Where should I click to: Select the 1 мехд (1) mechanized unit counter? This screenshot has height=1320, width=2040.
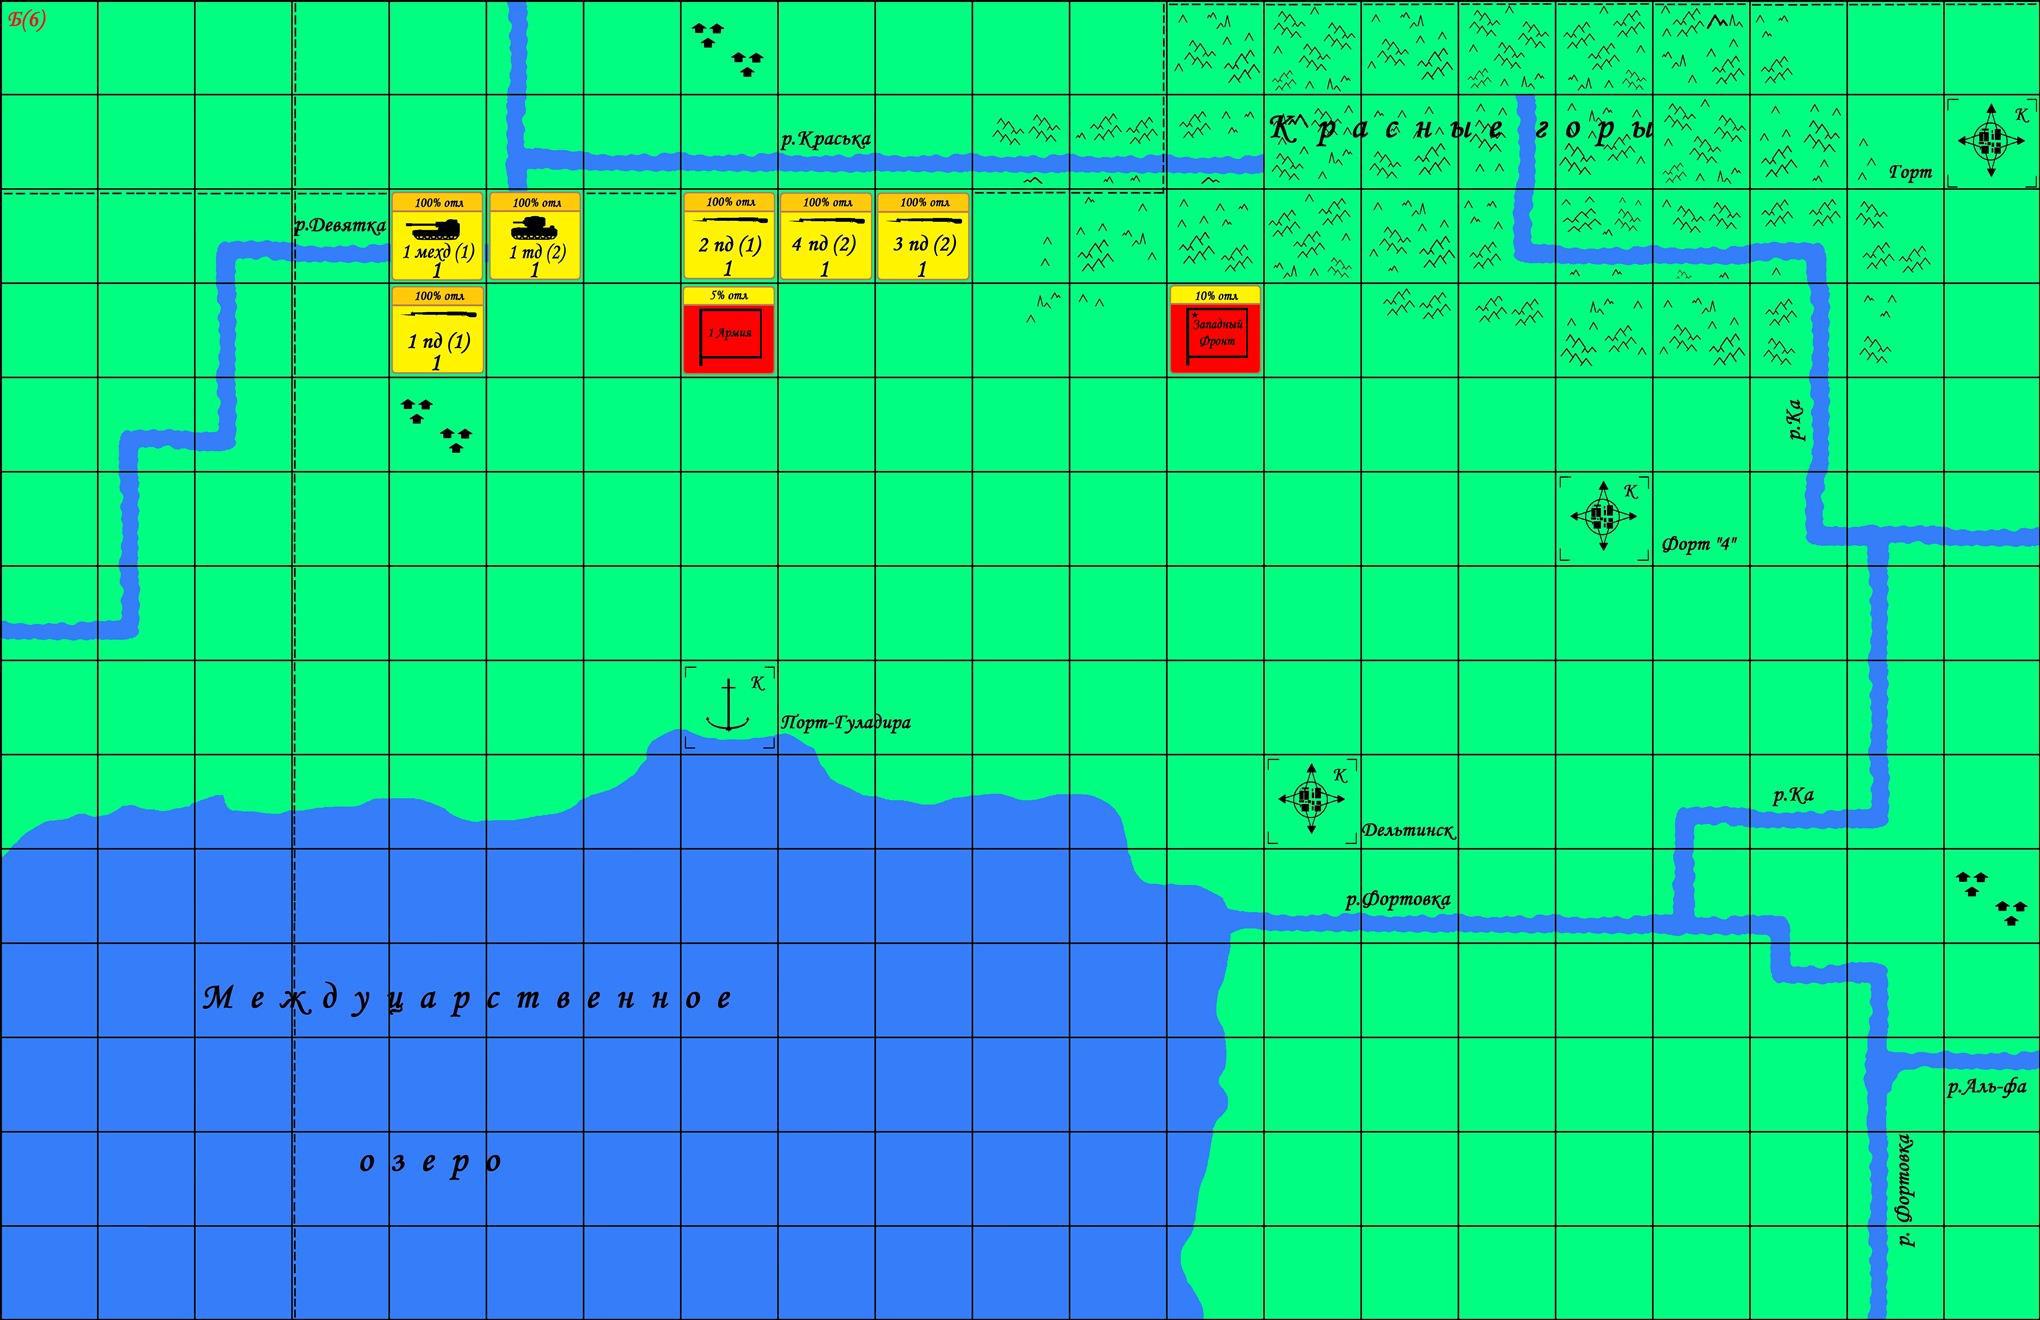pos(437,237)
